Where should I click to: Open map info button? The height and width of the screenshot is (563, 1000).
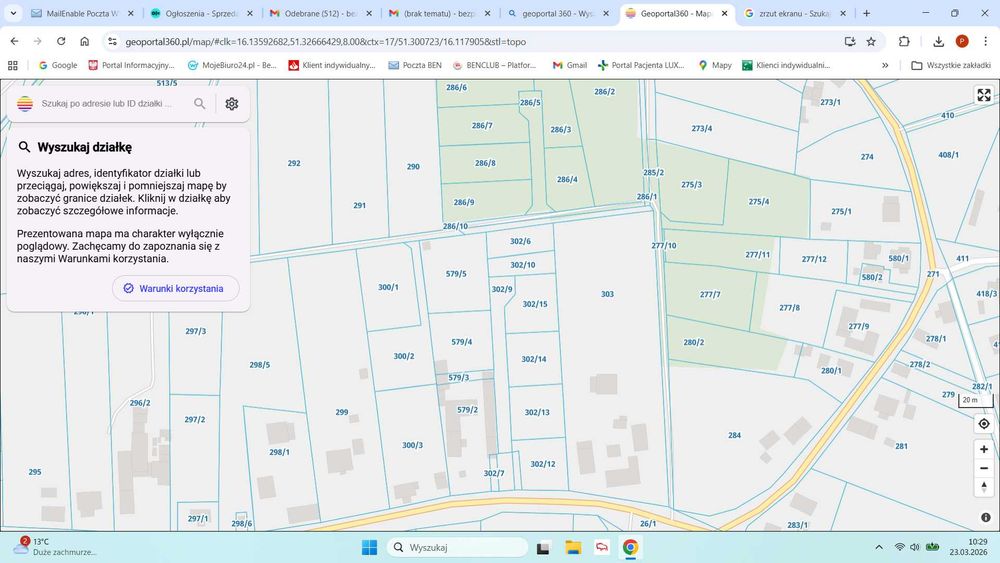coord(985,517)
